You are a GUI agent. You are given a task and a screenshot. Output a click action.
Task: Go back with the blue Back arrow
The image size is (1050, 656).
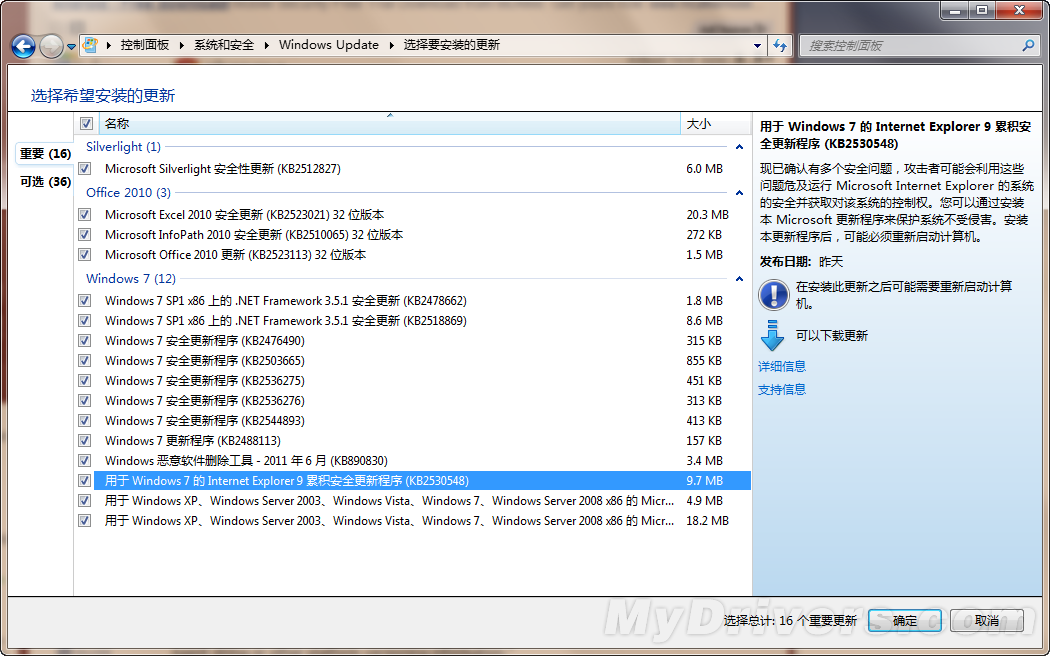pos(23,47)
